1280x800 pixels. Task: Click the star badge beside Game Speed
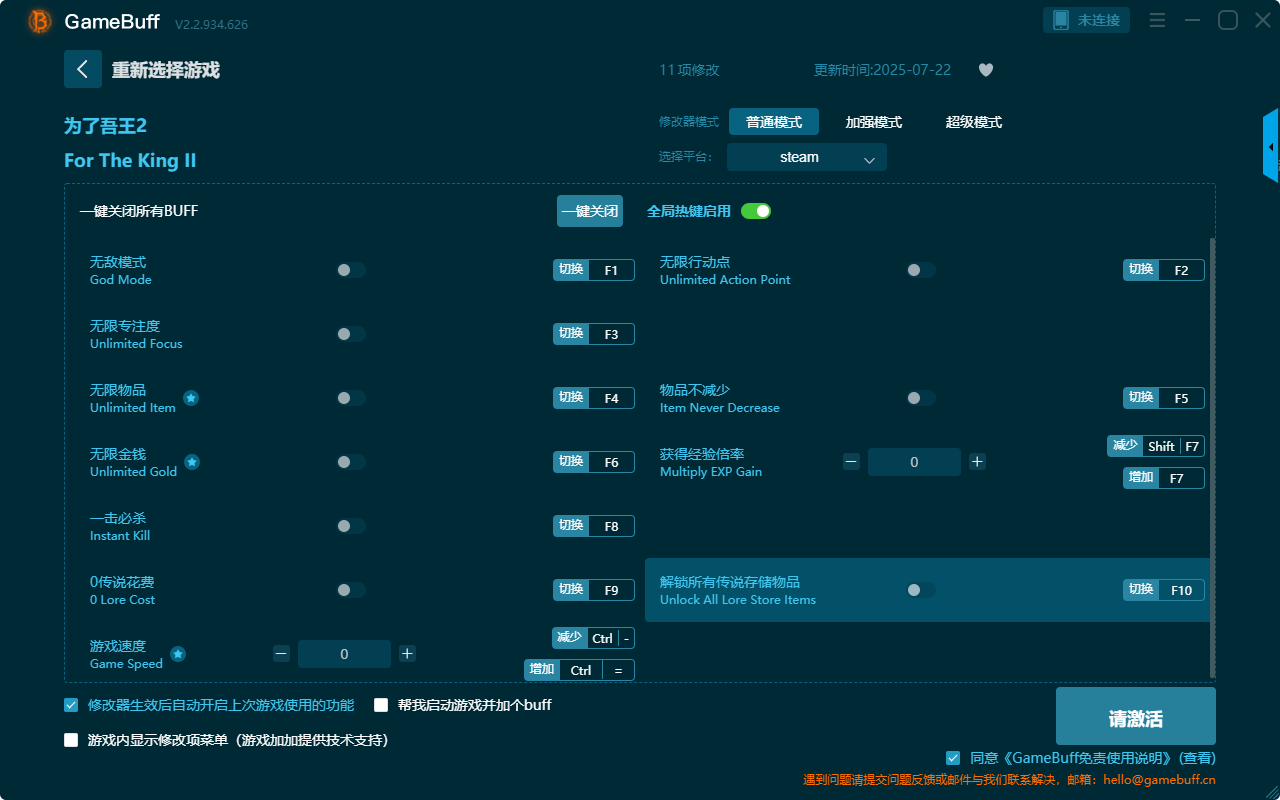178,654
